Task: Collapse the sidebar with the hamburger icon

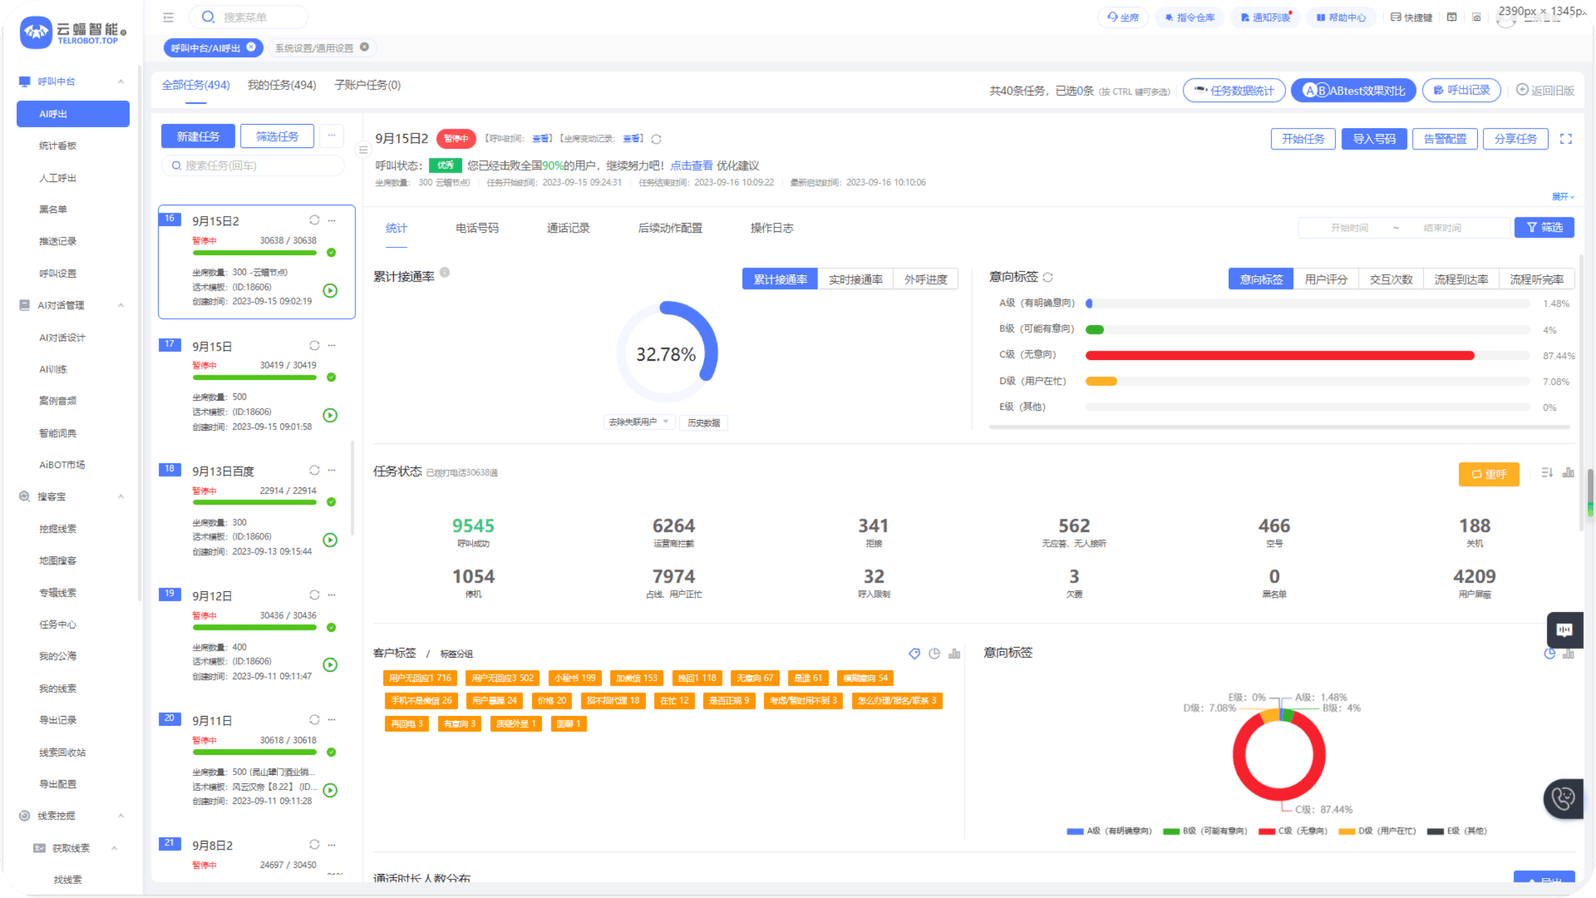Action: (168, 17)
